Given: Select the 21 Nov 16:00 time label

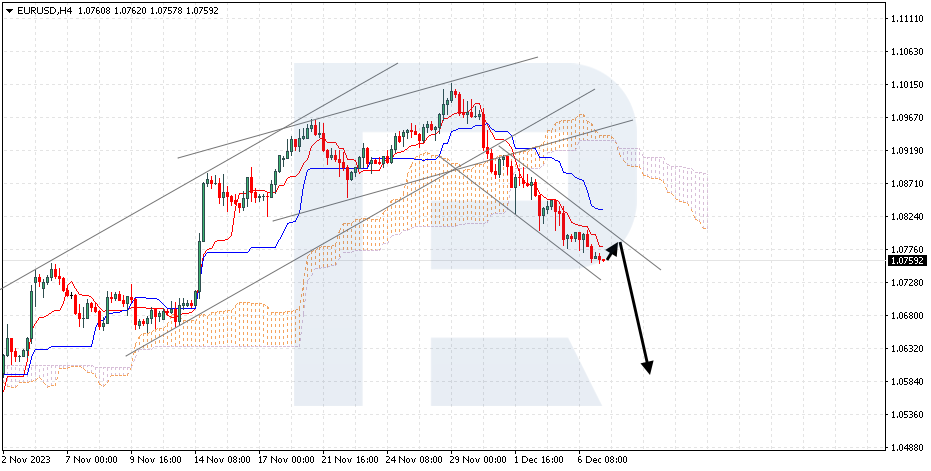Looking at the screenshot, I should 349,460.
